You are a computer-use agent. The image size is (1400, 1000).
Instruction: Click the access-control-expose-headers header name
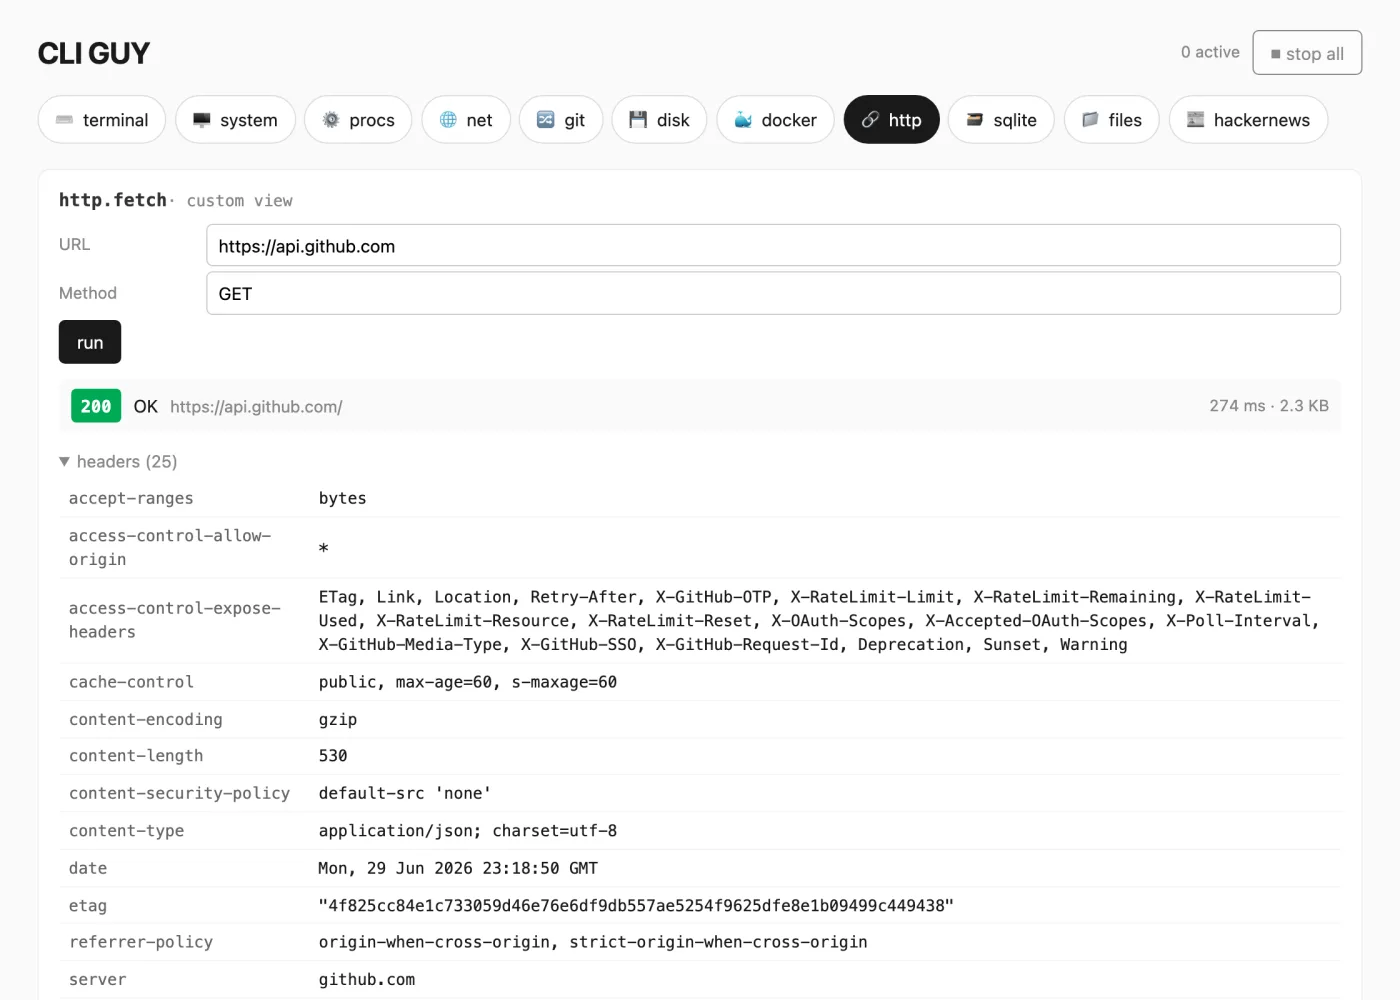[x=175, y=620]
